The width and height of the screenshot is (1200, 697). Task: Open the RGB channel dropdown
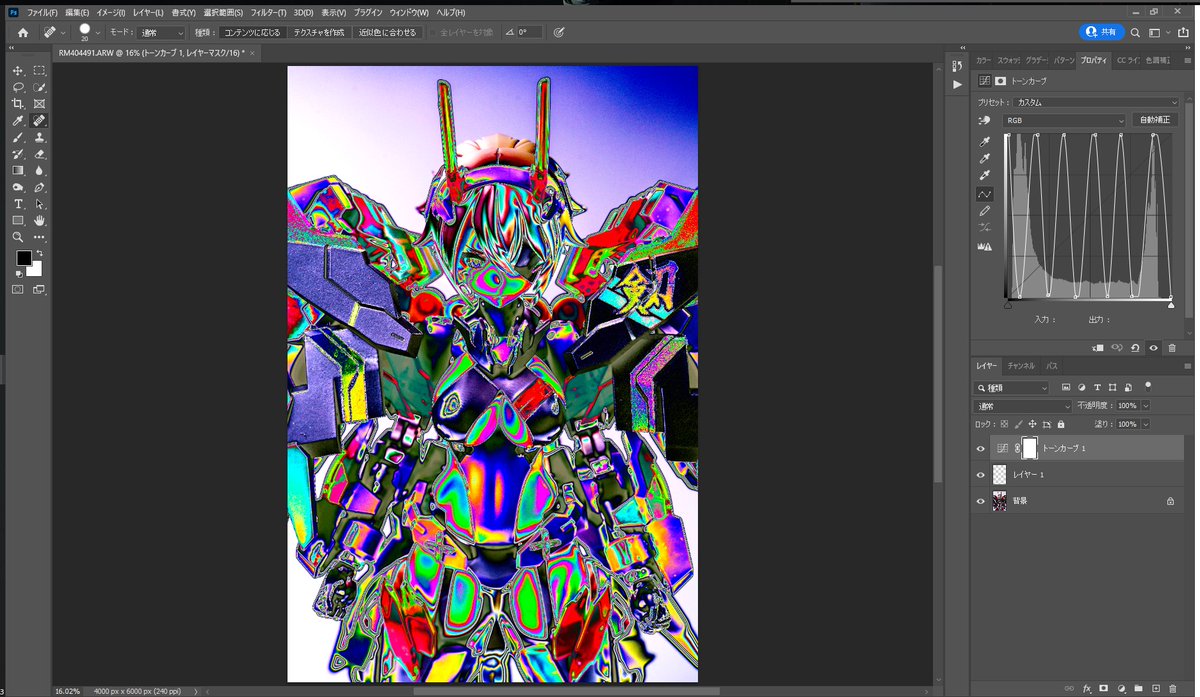click(1065, 120)
